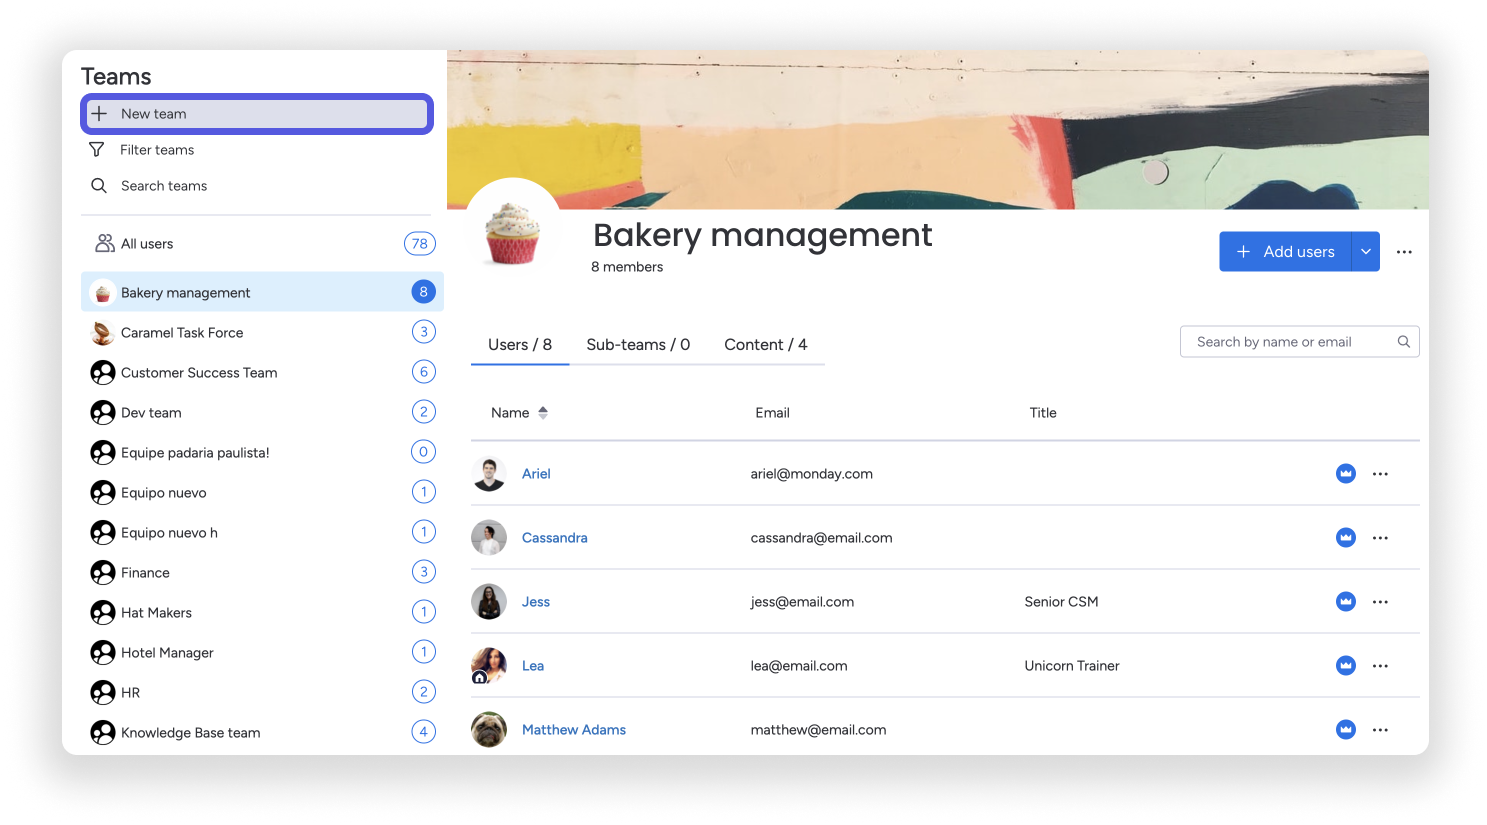Click the HR team avatar icon
Image resolution: width=1487 pixels, height=825 pixels.
point(103,693)
